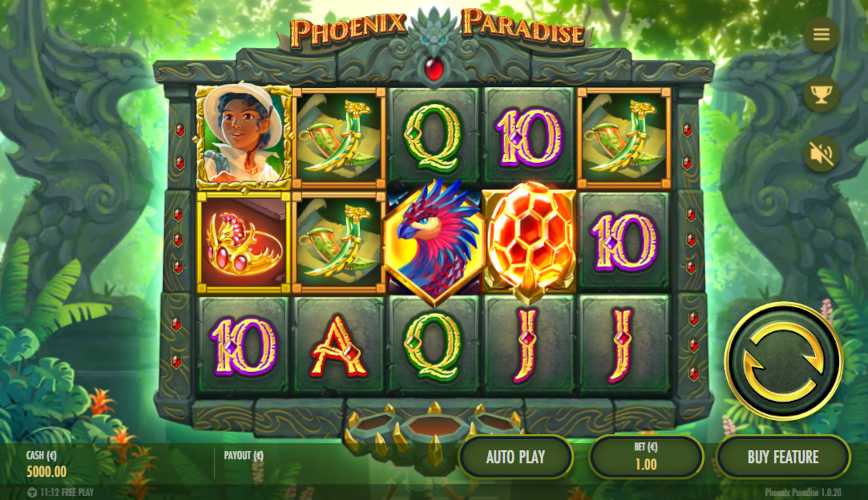Click the free play clock indicator
868x500 pixels.
pyautogui.click(x=61, y=492)
